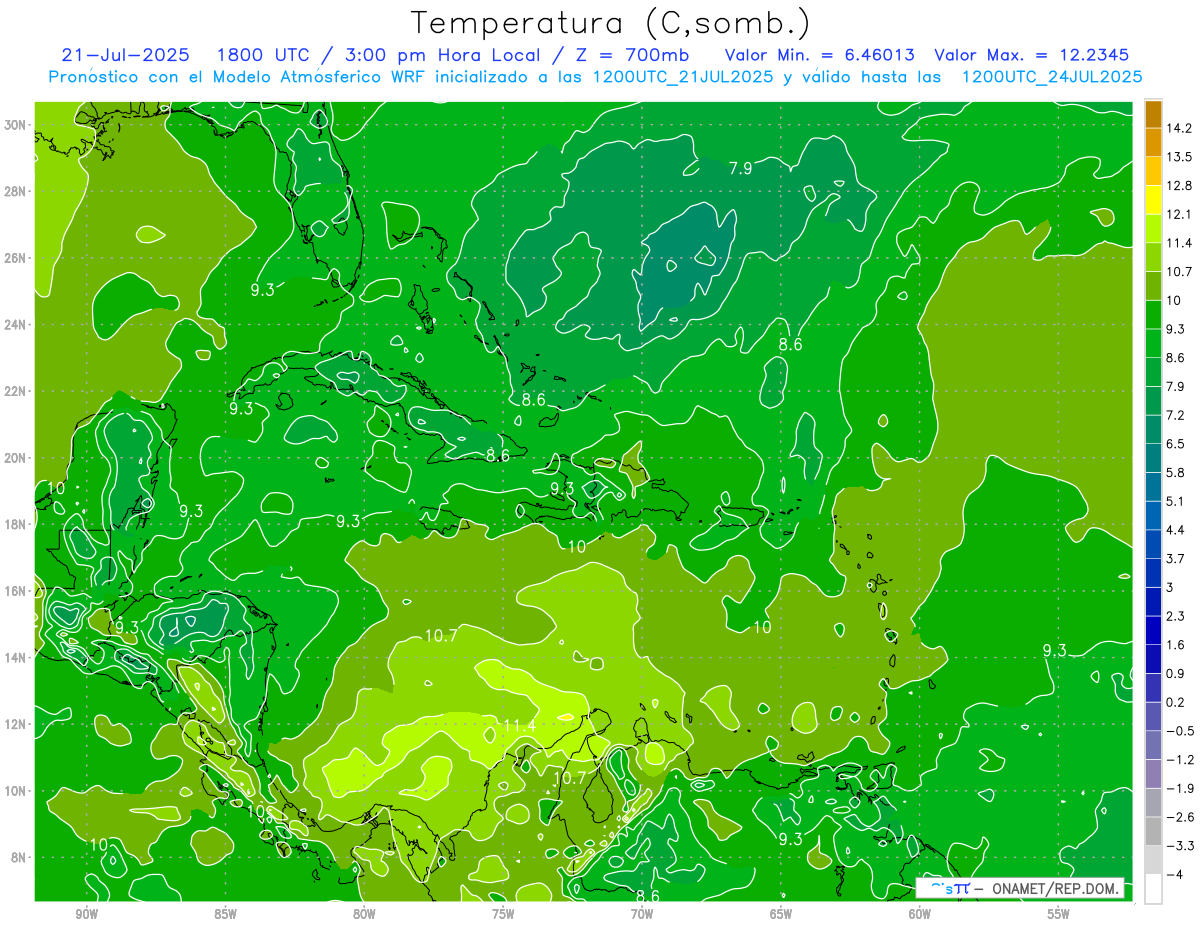1200x927 pixels.
Task: Click the 1.6 value on the color legend
Action: 1176,645
